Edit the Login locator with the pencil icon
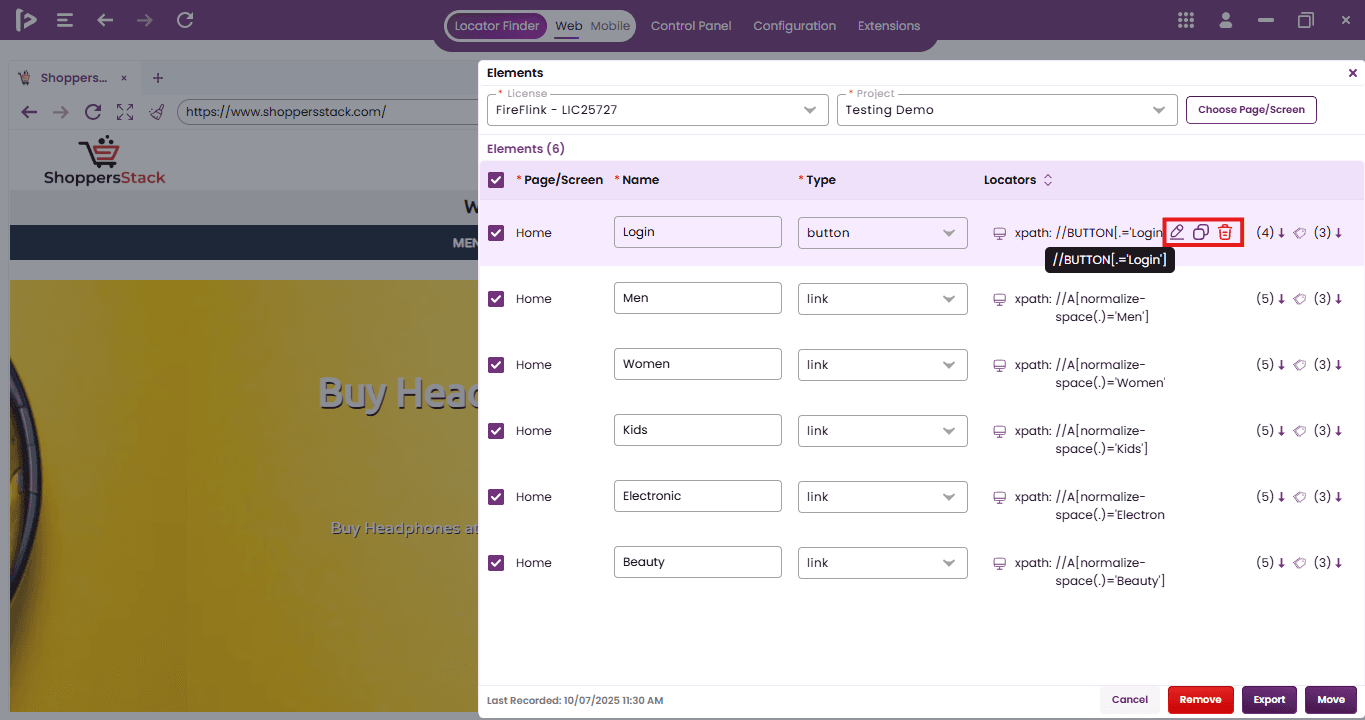 (x=1177, y=233)
